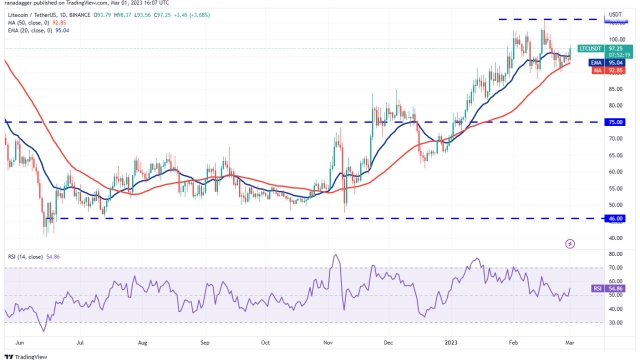Click the lightning bolt event icon
This screenshot has width=640, height=360.
[570, 244]
